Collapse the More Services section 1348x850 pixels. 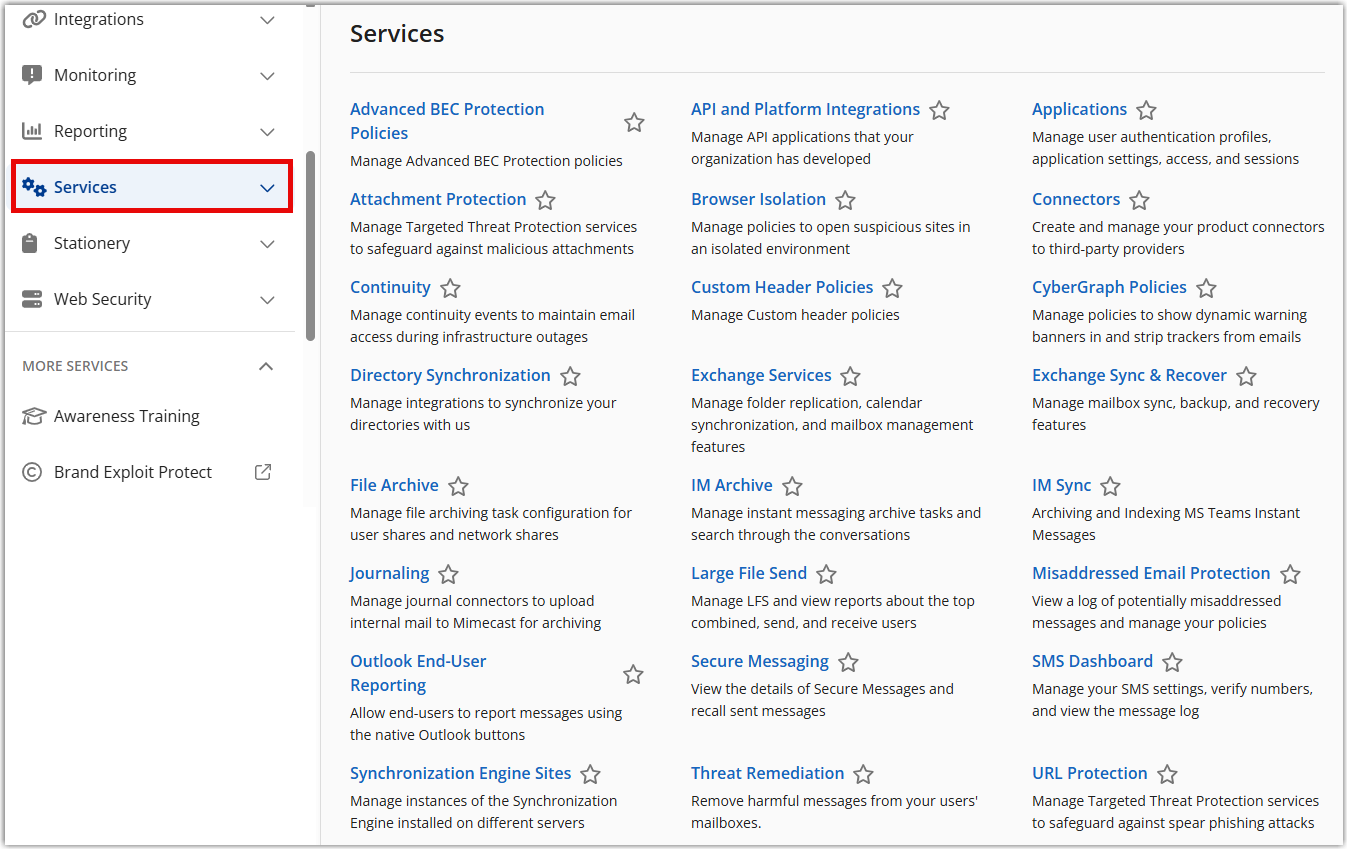(266, 366)
